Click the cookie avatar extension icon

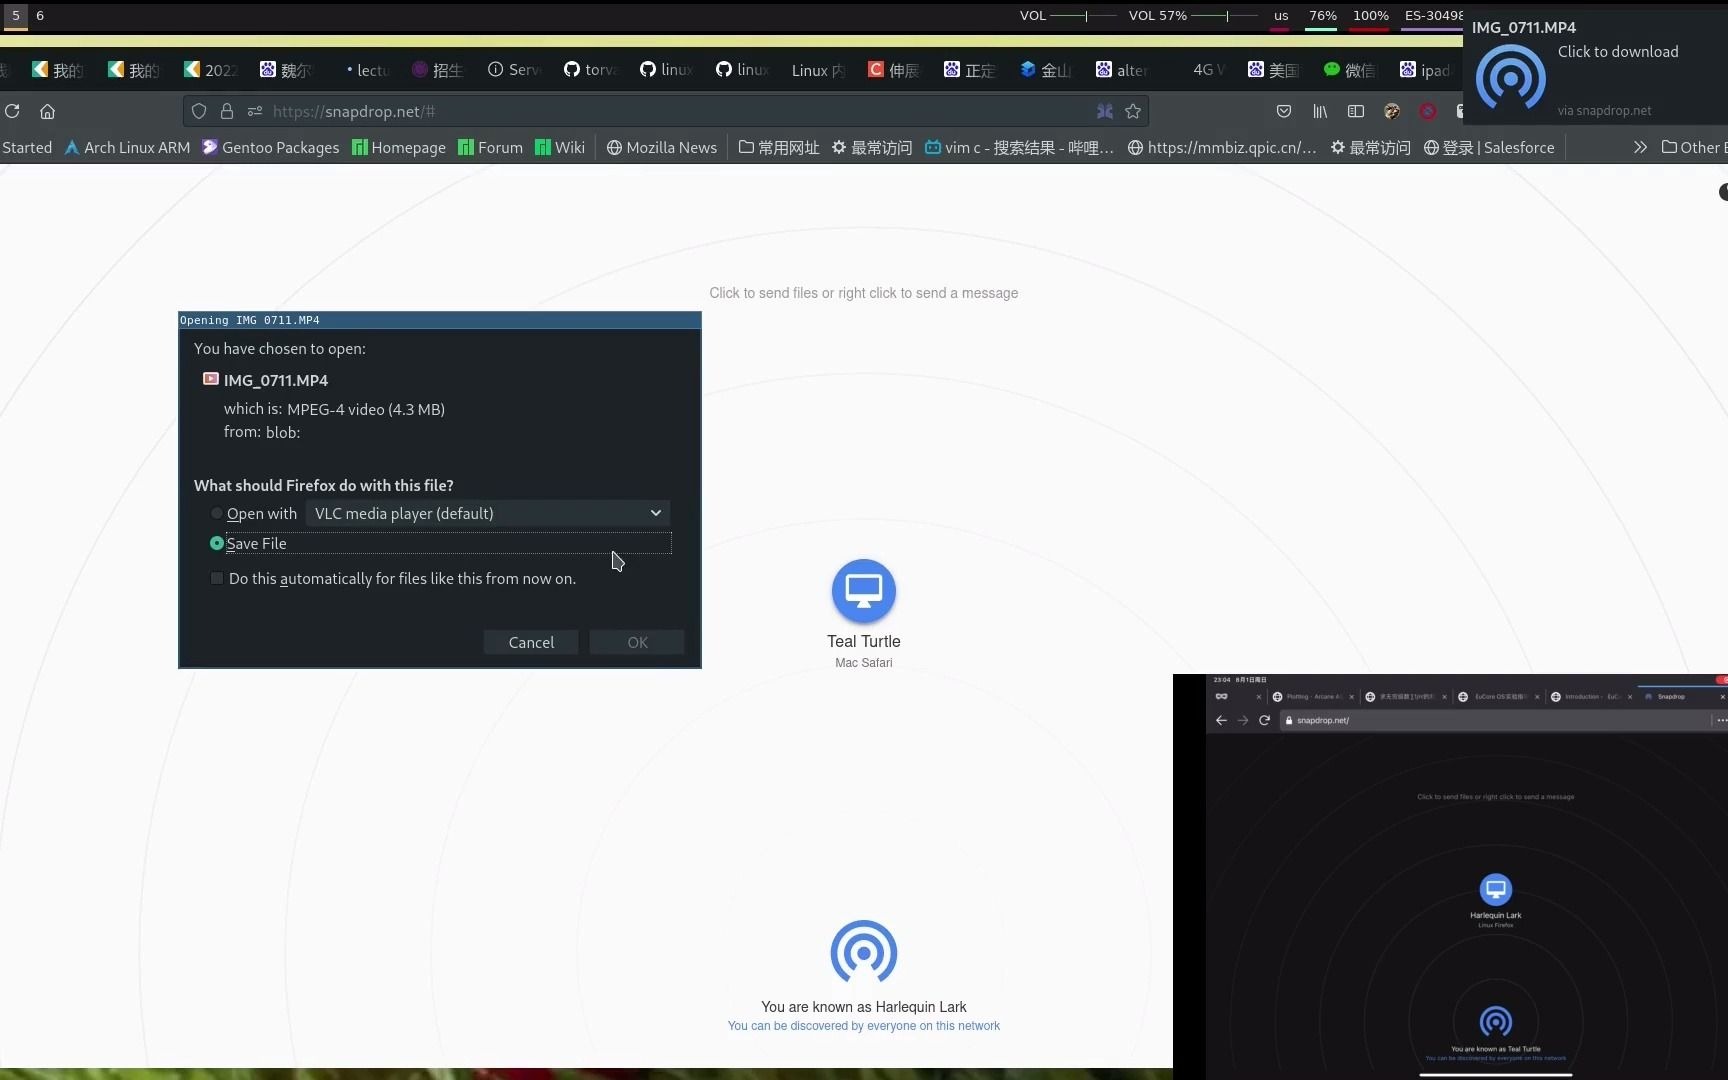(x=1392, y=111)
